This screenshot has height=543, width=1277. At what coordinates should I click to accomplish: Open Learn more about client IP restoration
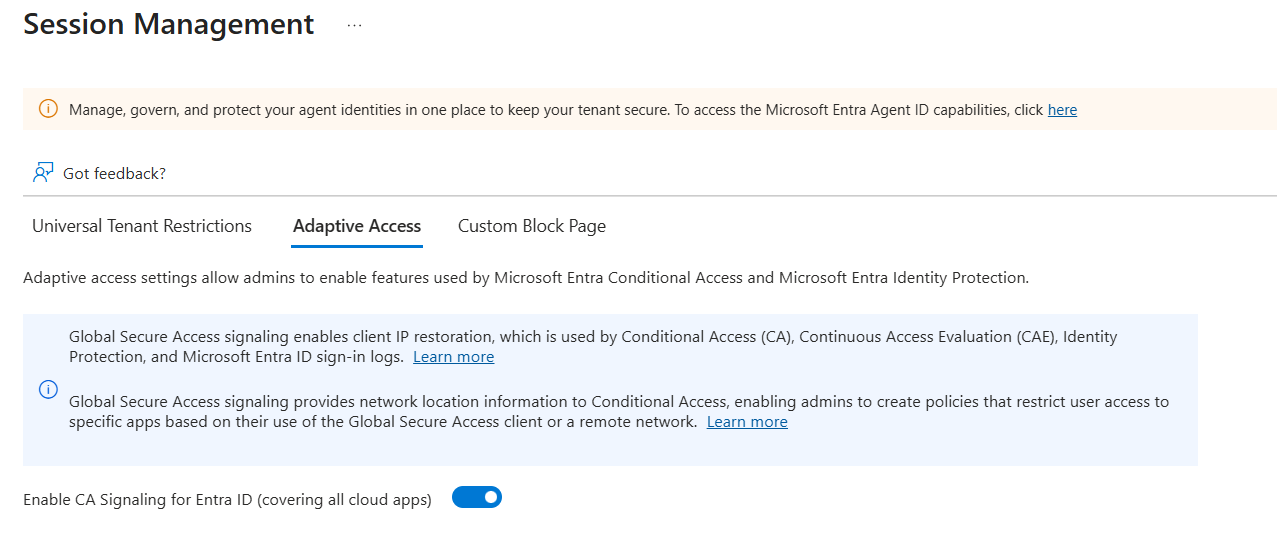(x=453, y=357)
